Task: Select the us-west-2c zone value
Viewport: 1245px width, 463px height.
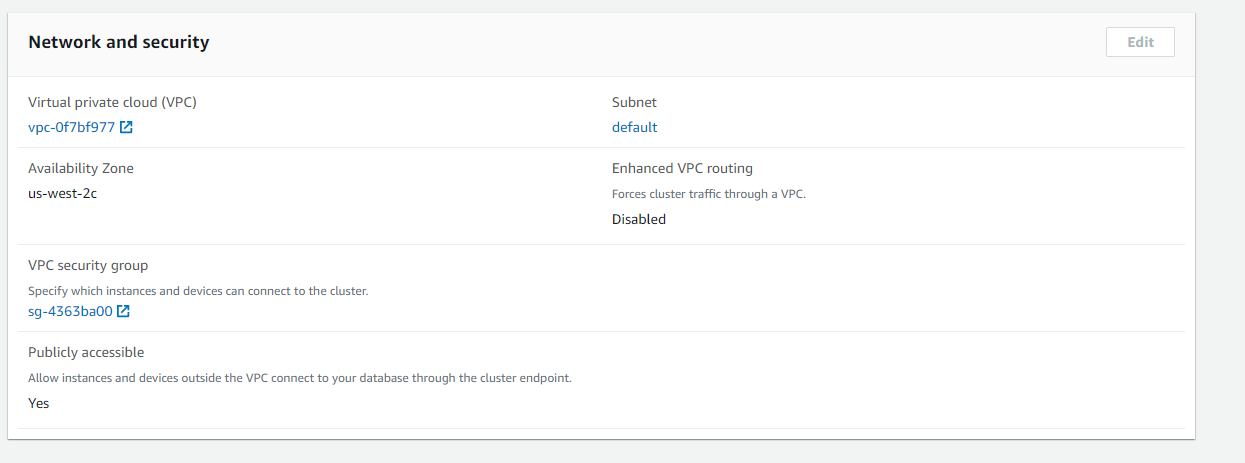Action: point(63,193)
